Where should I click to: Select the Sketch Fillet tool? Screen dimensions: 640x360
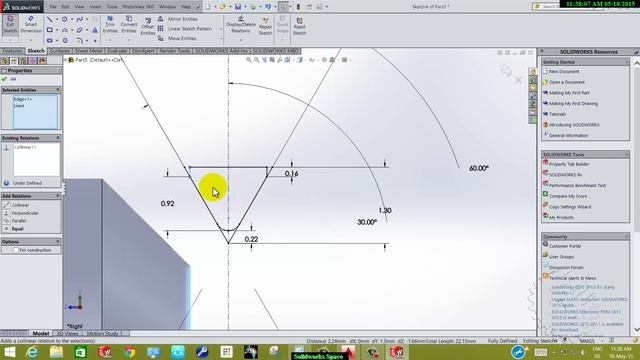(80, 40)
